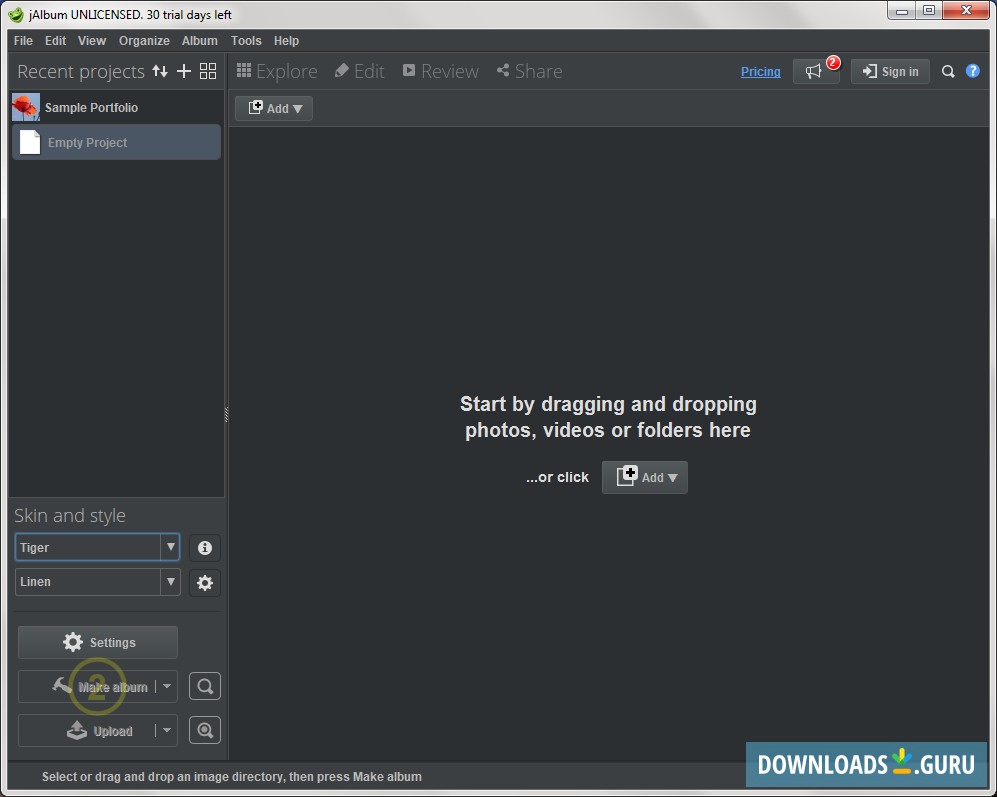Show skin info with the i icon

[x=205, y=548]
